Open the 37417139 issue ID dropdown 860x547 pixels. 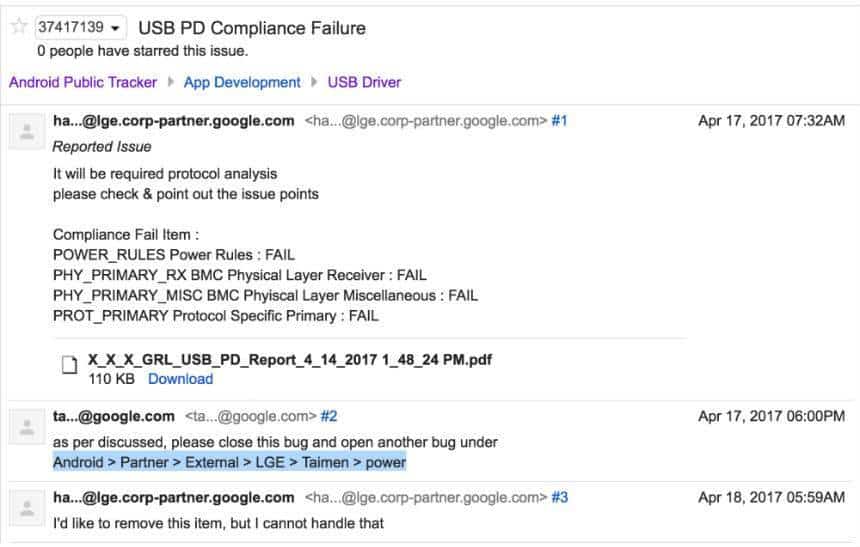pyautogui.click(x=80, y=27)
